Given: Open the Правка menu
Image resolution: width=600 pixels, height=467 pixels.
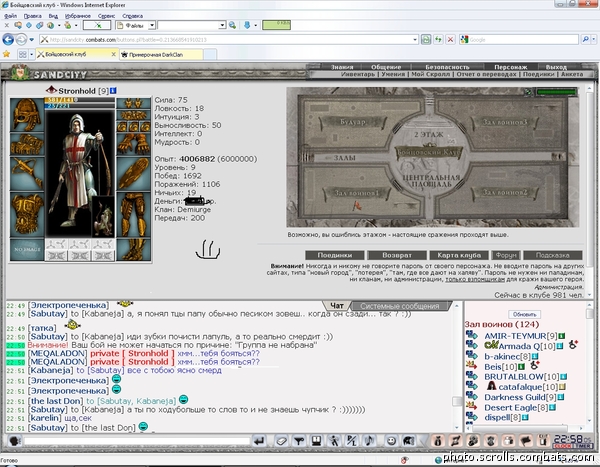Looking at the screenshot, I should click(33, 16).
